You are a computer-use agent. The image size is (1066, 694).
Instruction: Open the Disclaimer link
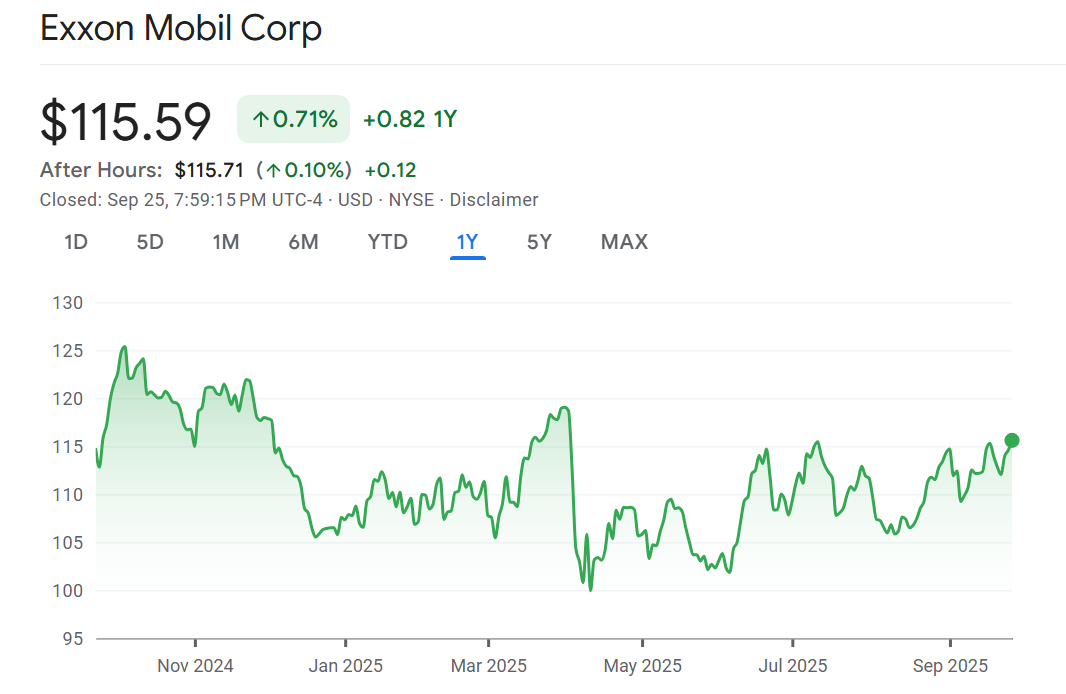click(x=494, y=200)
